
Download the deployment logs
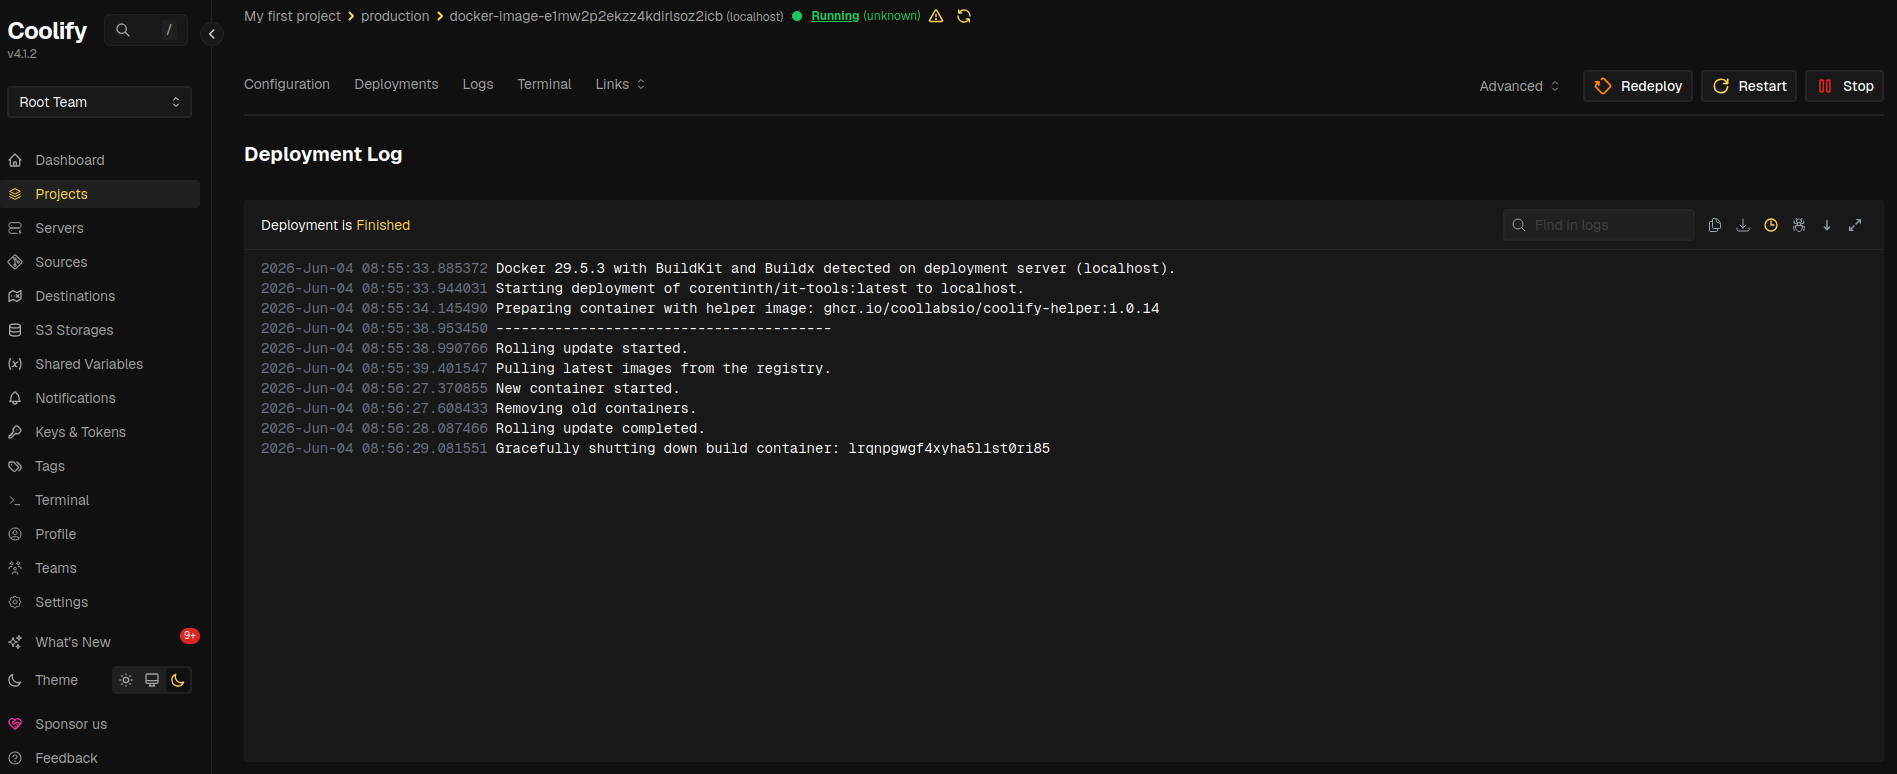click(1743, 225)
